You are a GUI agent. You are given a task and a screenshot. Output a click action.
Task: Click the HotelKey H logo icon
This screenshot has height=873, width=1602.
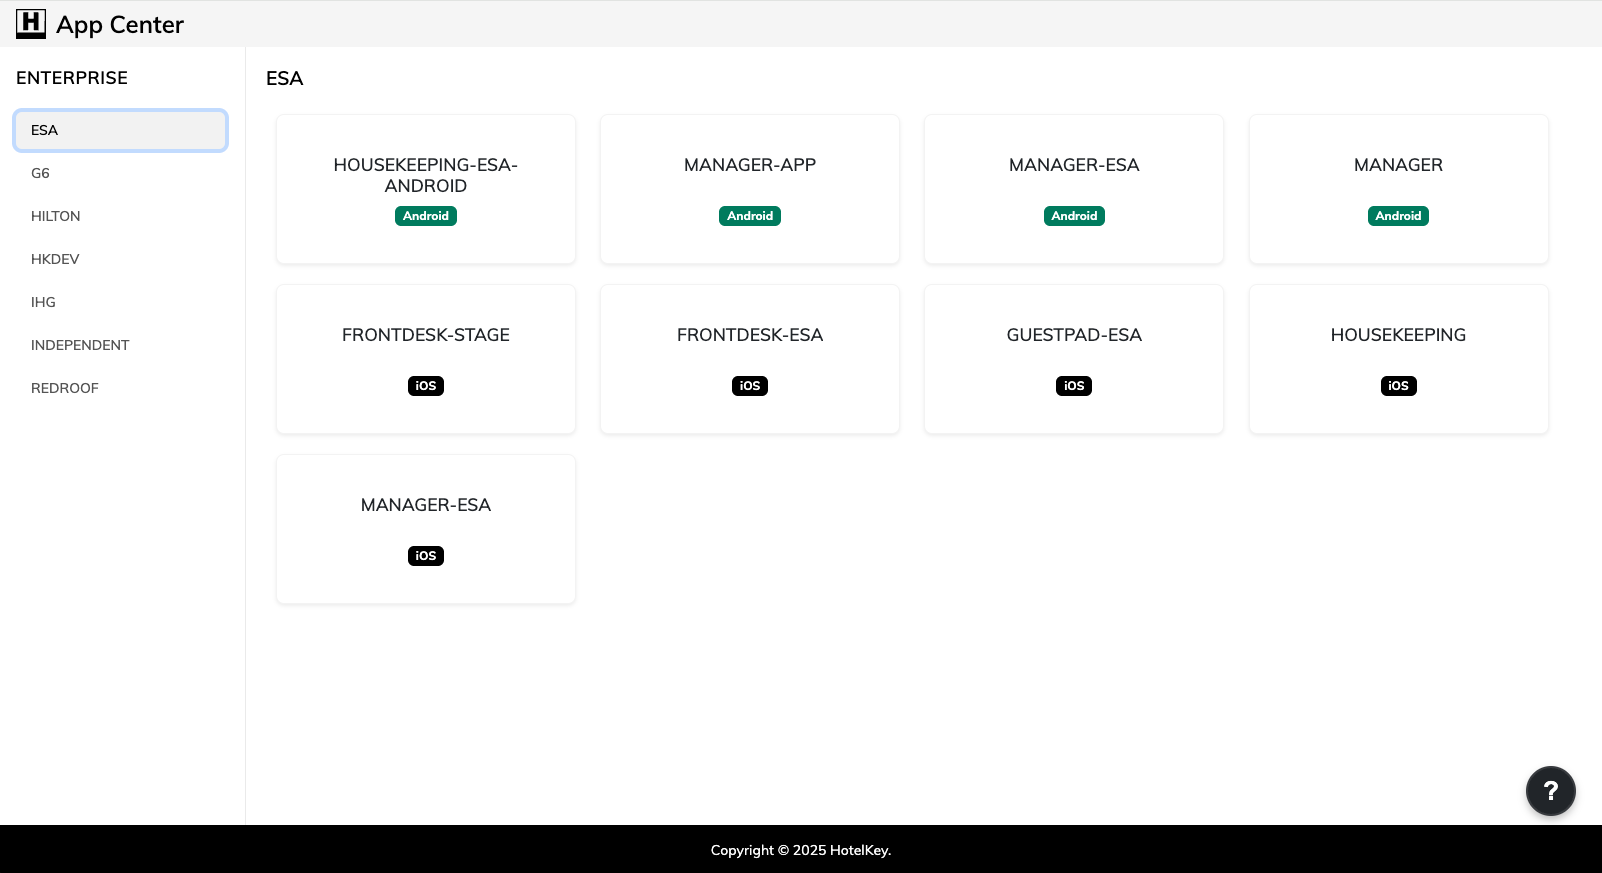tap(31, 23)
